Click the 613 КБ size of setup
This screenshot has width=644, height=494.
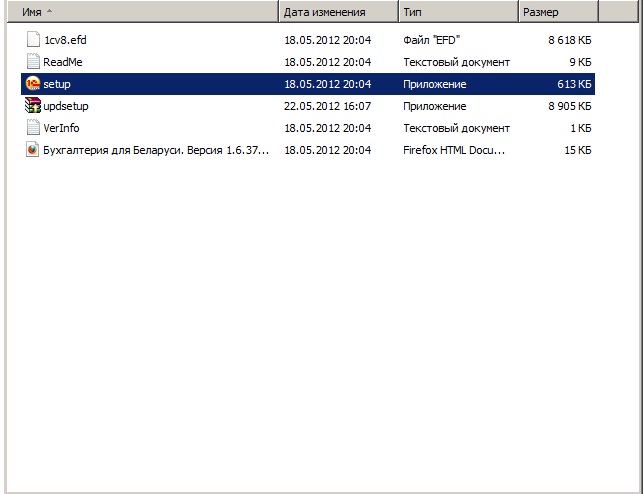[x=571, y=85]
